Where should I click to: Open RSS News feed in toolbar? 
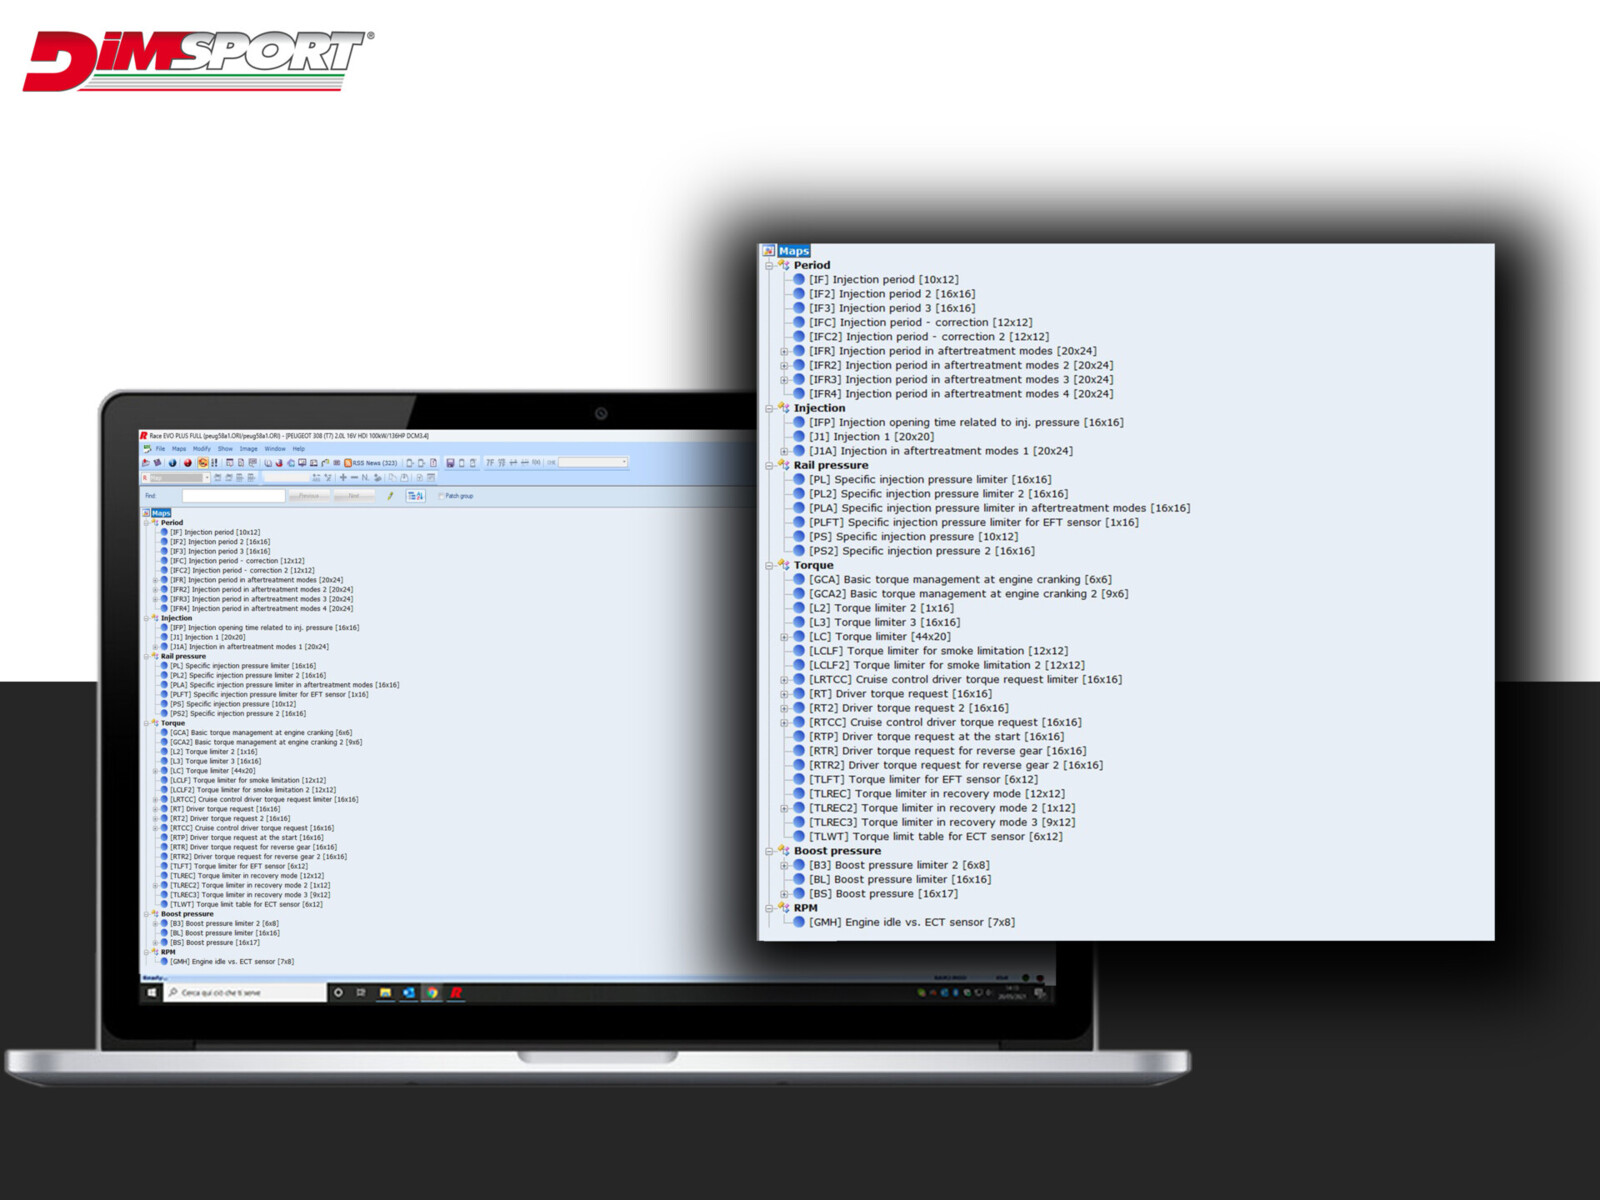371,463
